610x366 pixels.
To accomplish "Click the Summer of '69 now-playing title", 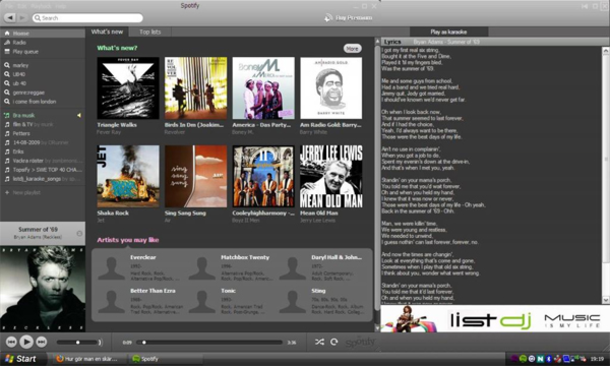I will 38,229.
